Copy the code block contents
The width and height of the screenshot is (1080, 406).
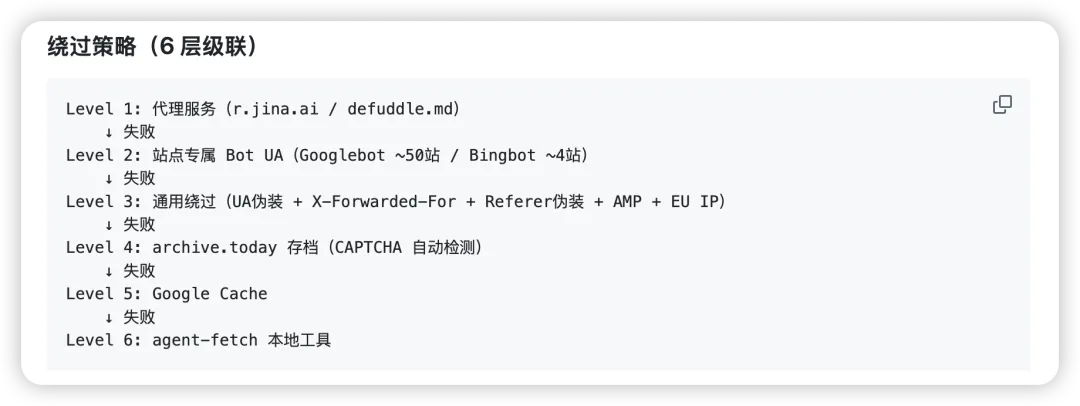pos(1001,105)
